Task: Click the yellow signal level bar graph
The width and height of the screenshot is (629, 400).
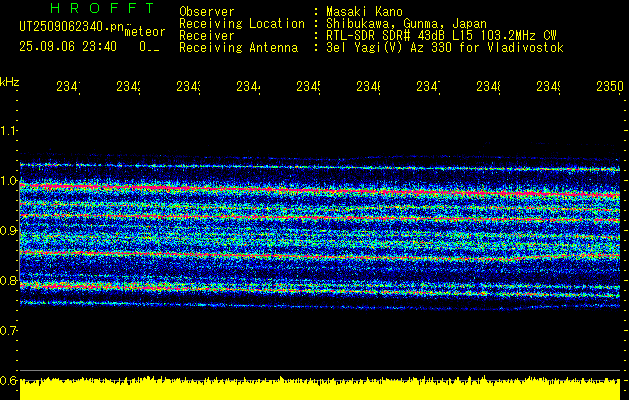Action: click(x=320, y=388)
